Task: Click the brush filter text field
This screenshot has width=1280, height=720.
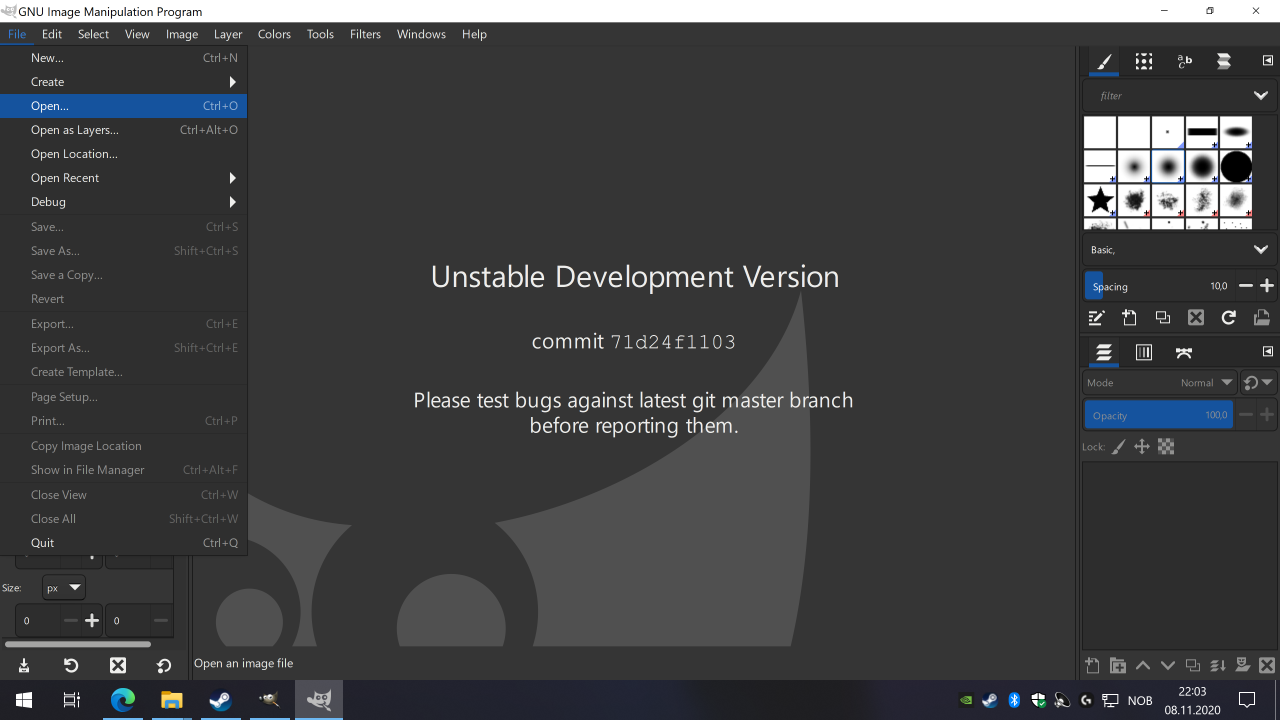Action: tap(1166, 96)
